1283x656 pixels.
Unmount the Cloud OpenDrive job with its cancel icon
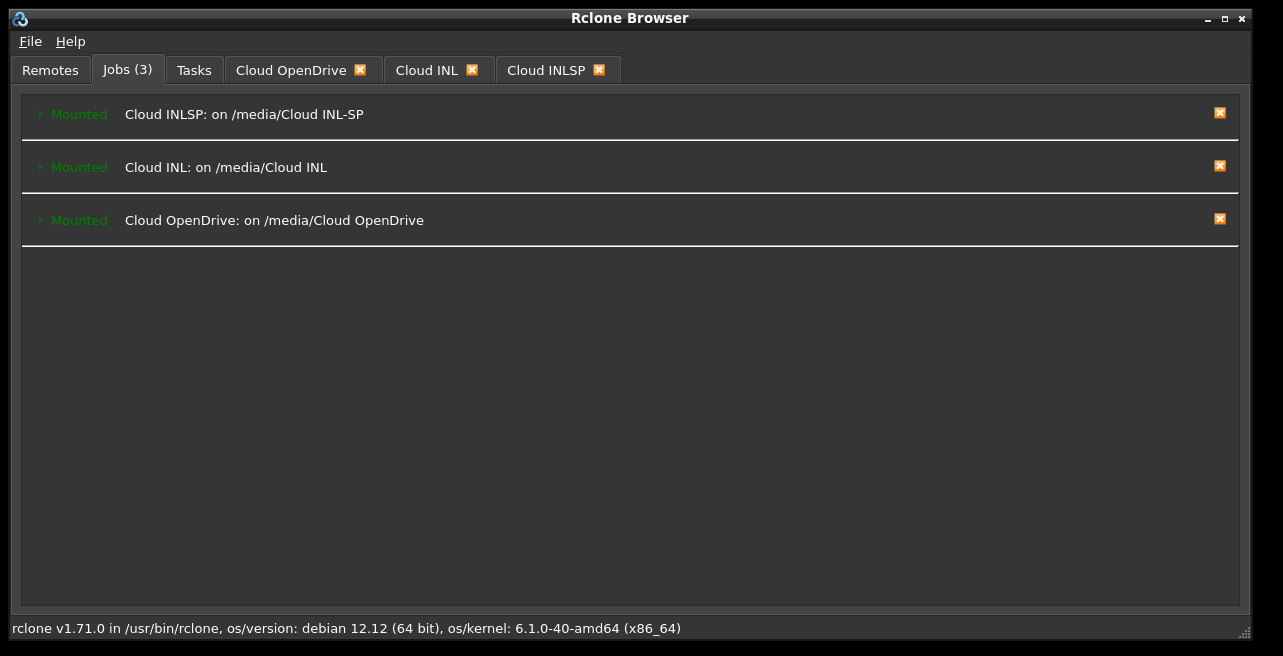pos(1220,219)
